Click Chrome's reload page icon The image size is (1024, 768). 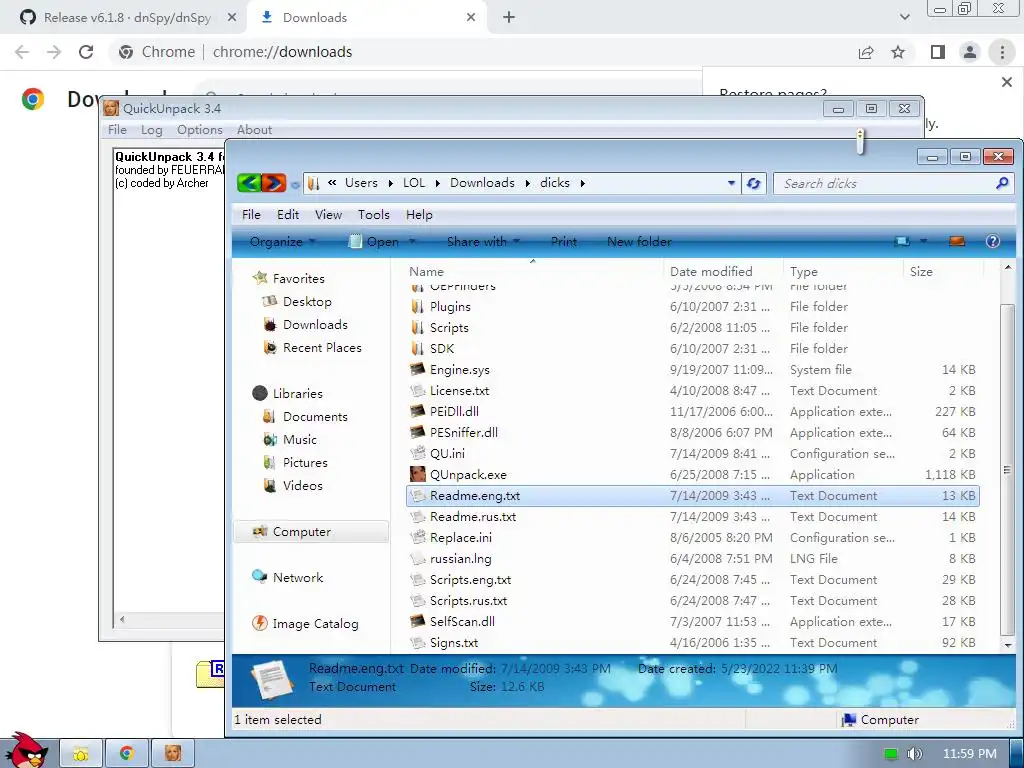(x=86, y=52)
